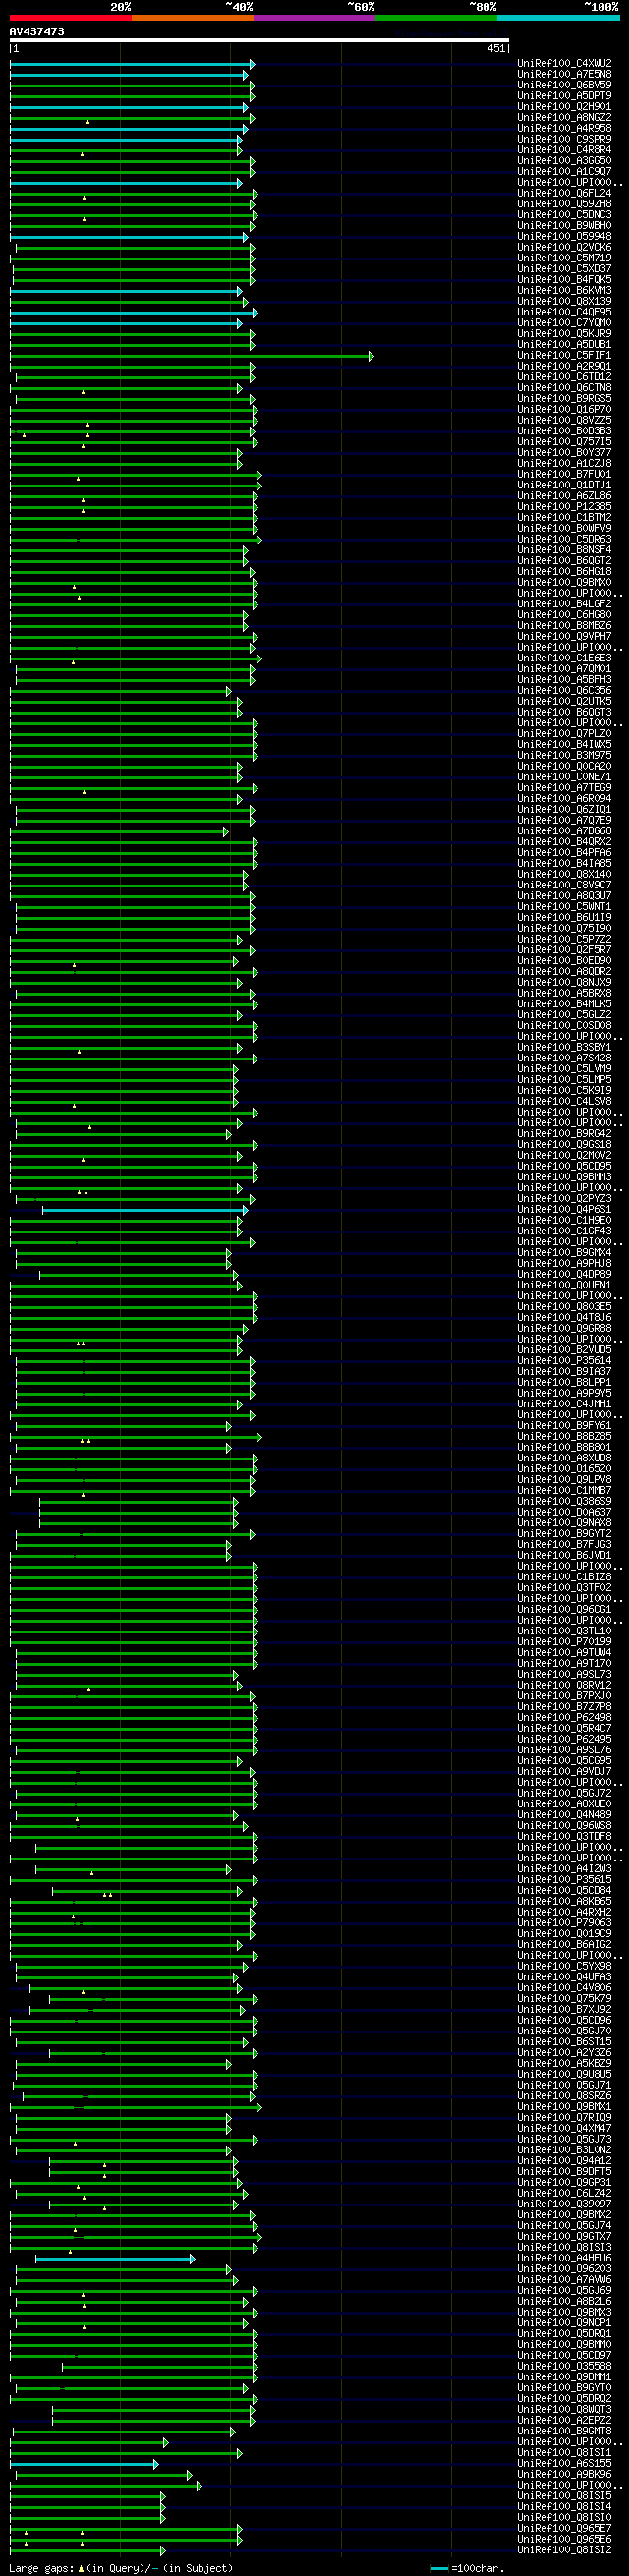
Task: Select the label UniRef100_C1BIZ8
Action: coord(565,1577)
